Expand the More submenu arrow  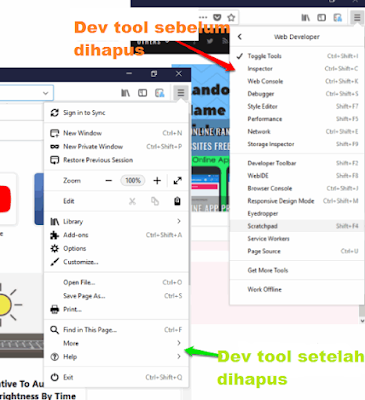(179, 343)
